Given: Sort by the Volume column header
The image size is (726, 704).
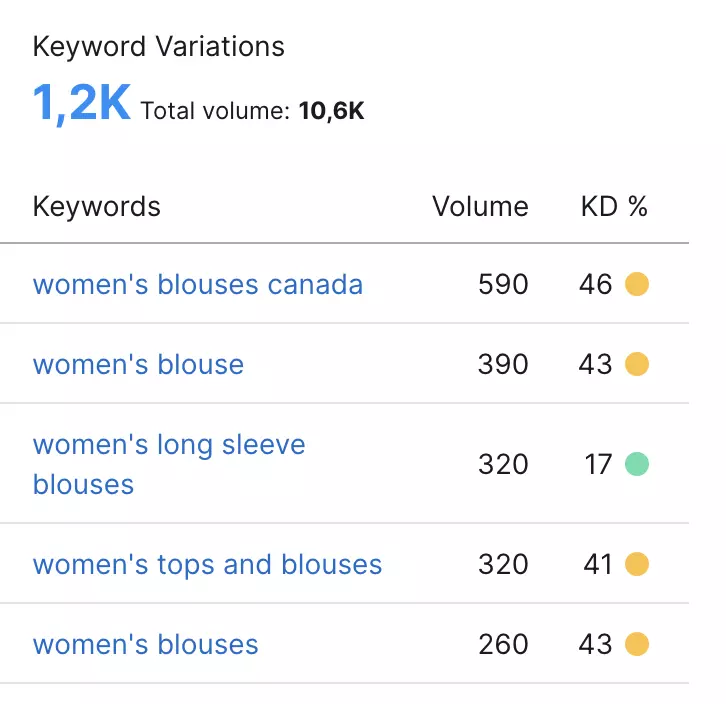Looking at the screenshot, I should click(480, 207).
